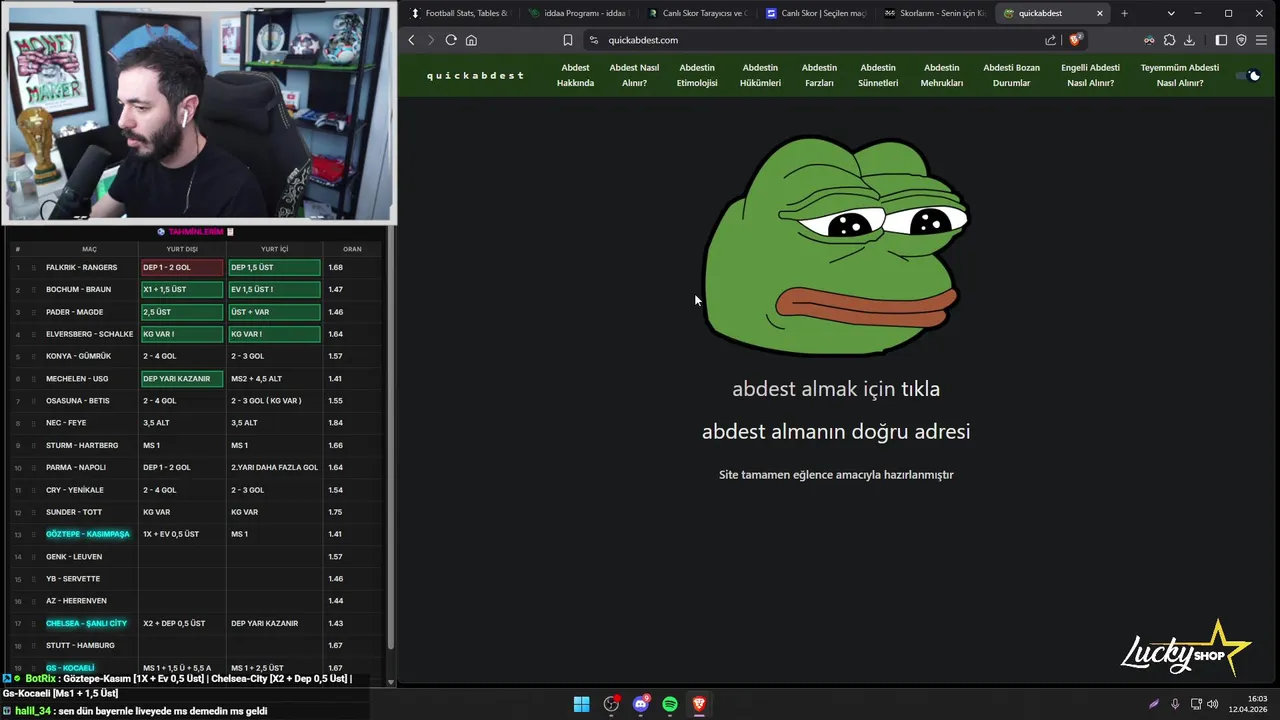Switch to the Football Stats, Tables tab

(x=460, y=13)
